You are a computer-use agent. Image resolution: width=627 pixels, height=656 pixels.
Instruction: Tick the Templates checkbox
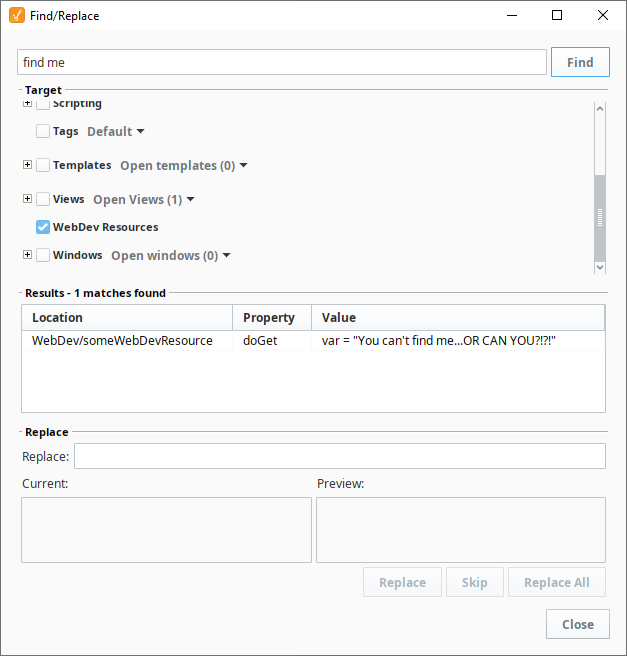pyautogui.click(x=43, y=165)
